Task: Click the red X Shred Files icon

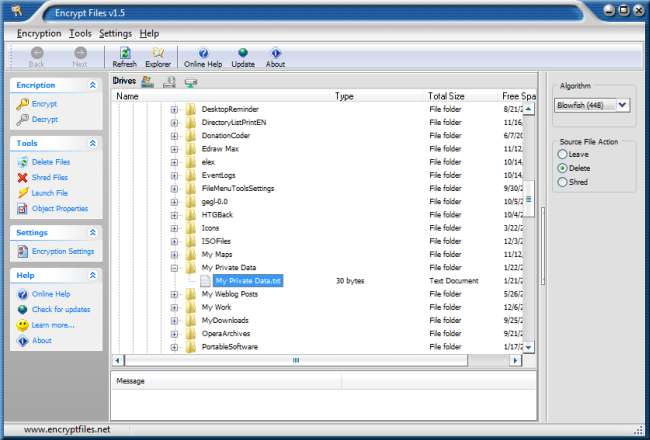Action: (x=22, y=177)
